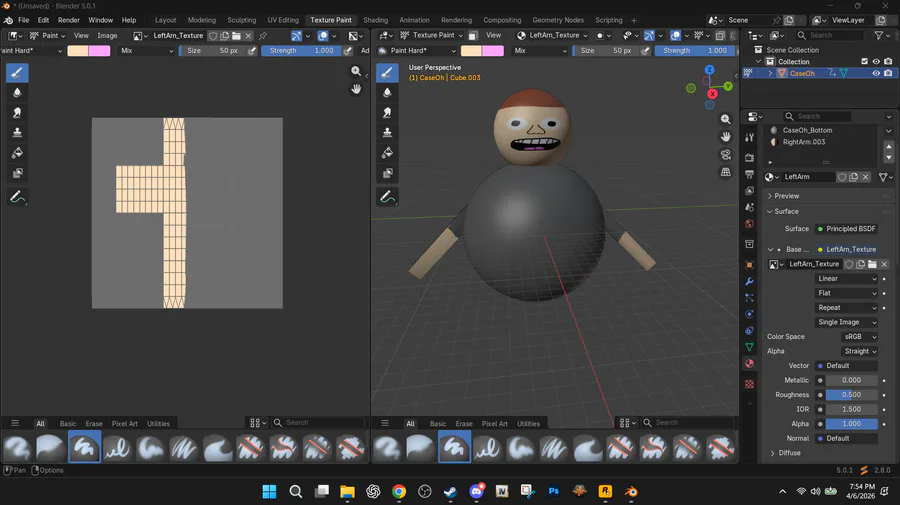The height and width of the screenshot is (505, 900).
Task: Select Pixel Art brush category in viewport
Action: coord(494,424)
